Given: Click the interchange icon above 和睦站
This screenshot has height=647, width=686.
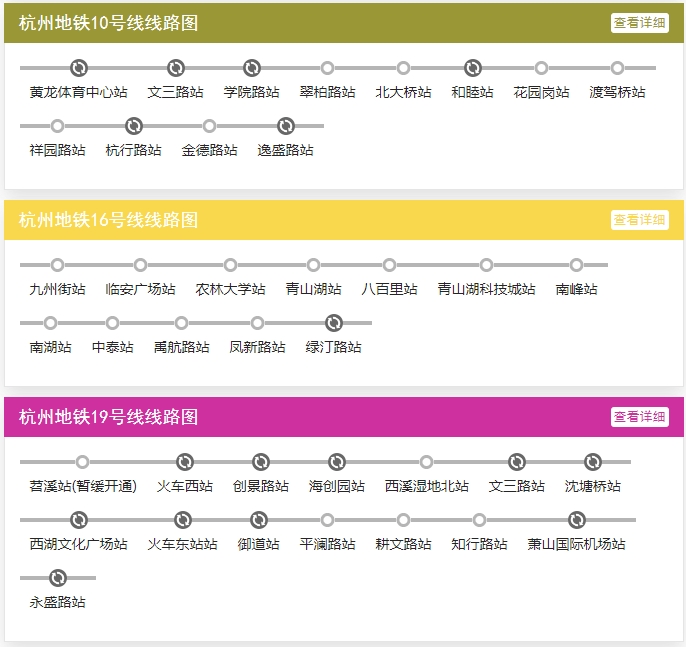Looking at the screenshot, I should click(x=473, y=68).
